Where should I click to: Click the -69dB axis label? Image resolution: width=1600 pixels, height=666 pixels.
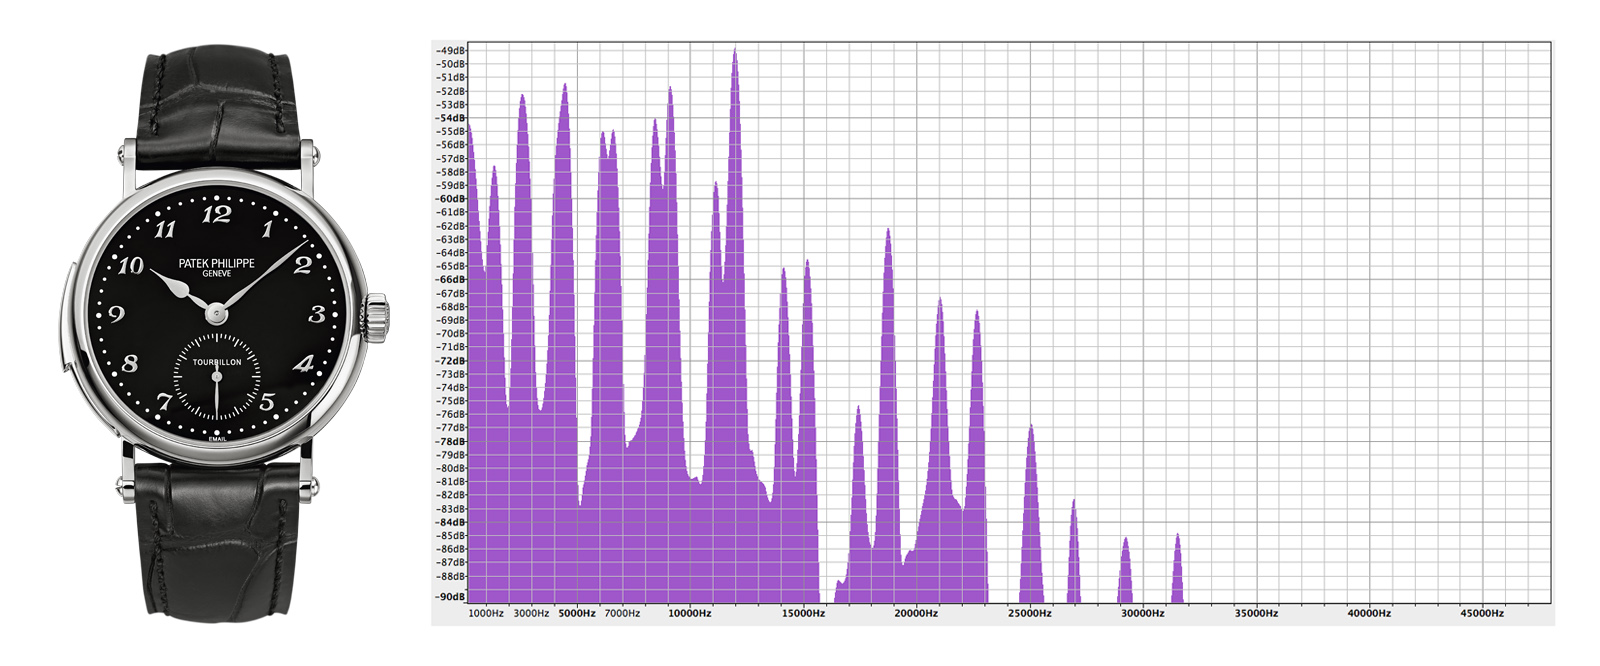click(x=451, y=320)
